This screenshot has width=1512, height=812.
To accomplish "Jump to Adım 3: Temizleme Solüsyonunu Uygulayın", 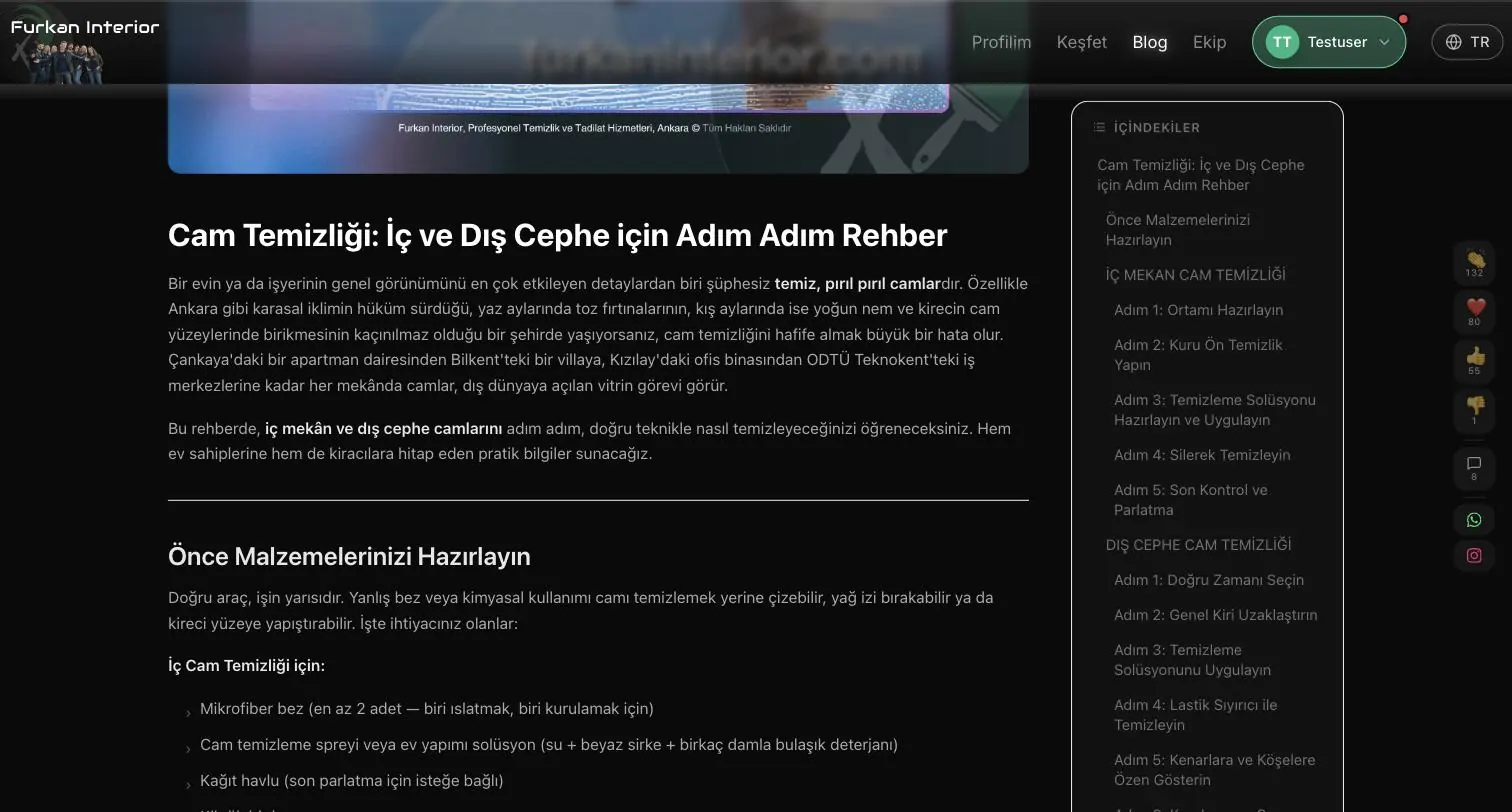I will coord(1193,660).
